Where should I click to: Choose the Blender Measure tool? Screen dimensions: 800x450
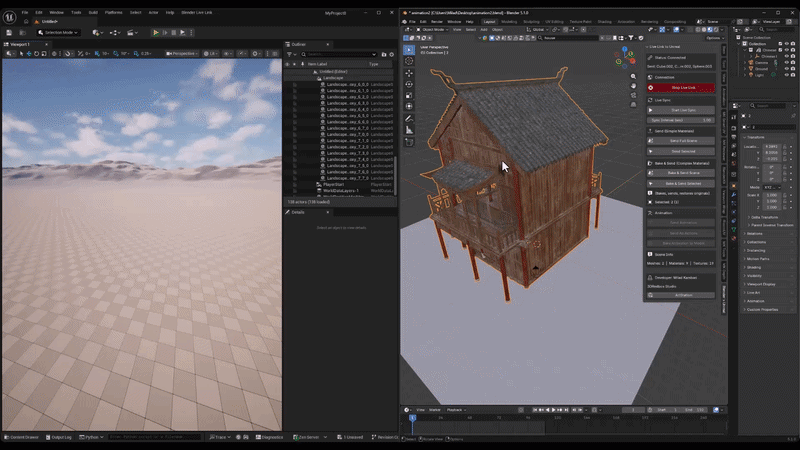(409, 130)
